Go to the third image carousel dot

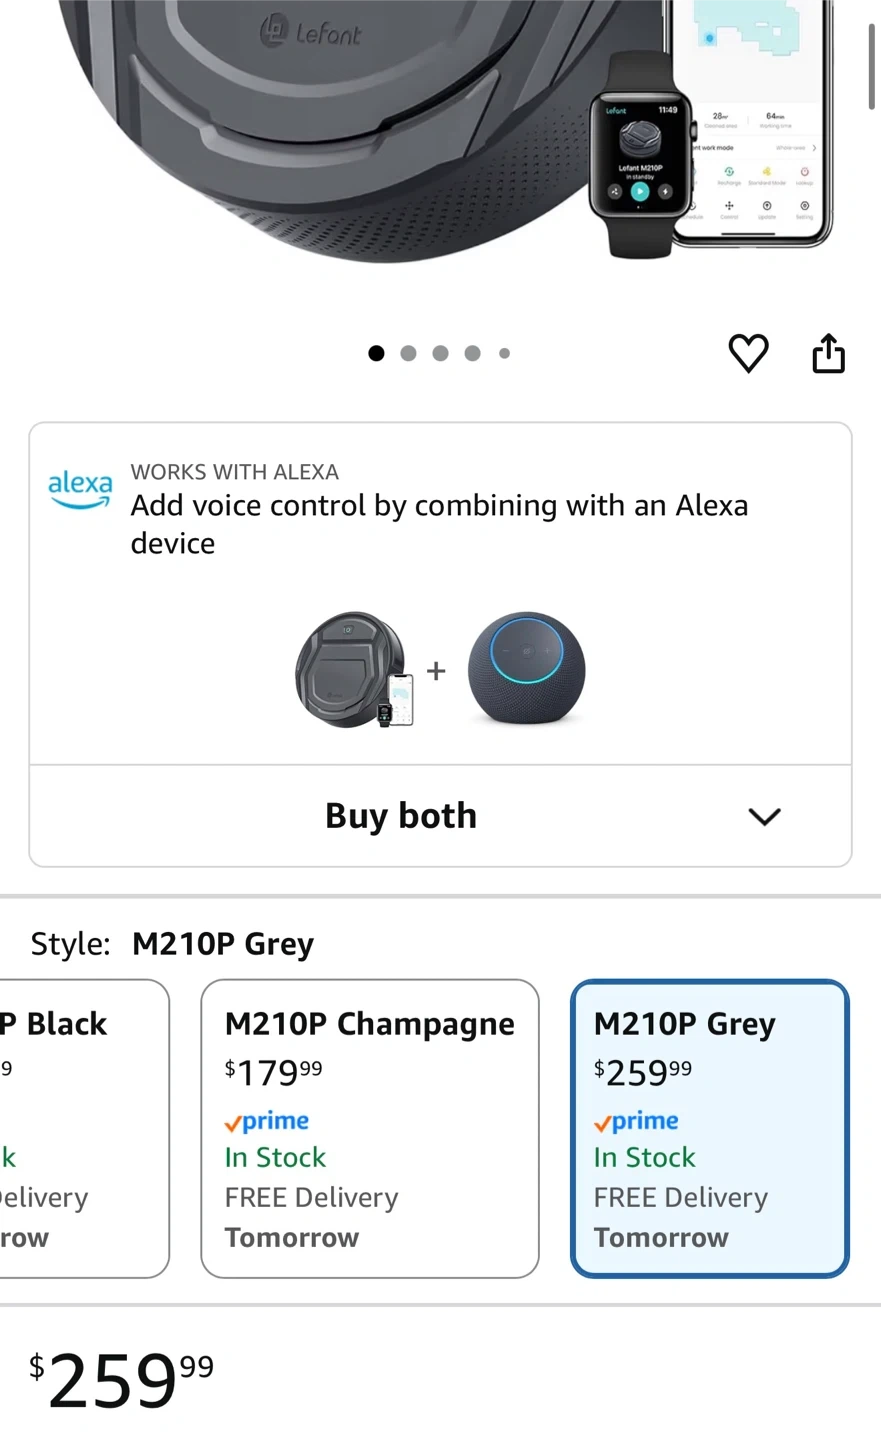click(x=440, y=353)
